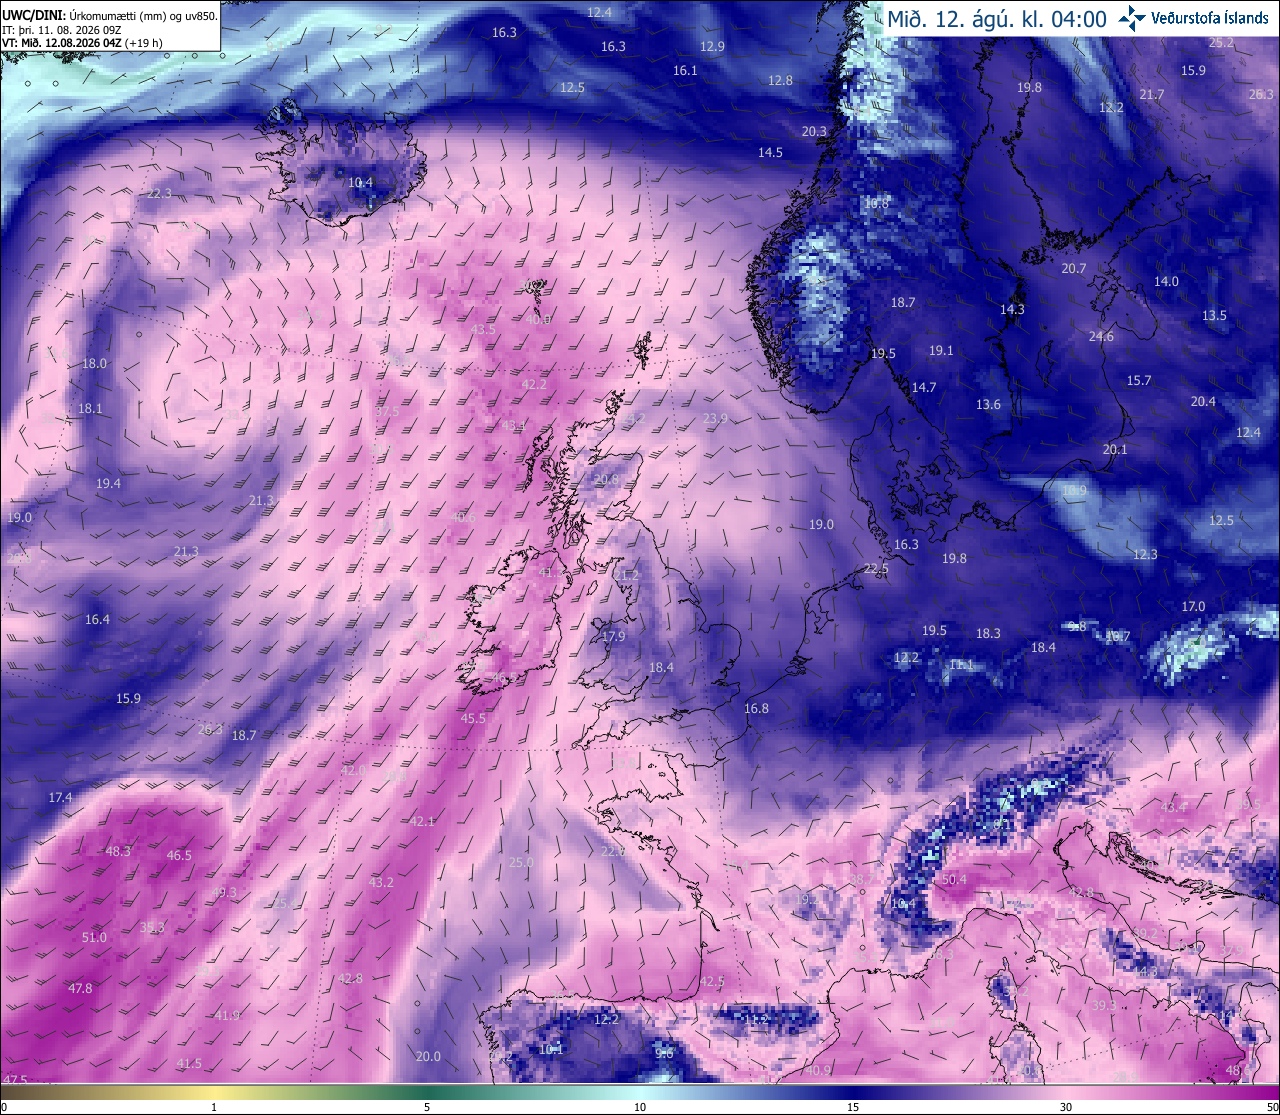Click the 51.0 value in southwest Atlantic
The height and width of the screenshot is (1115, 1280).
coord(94,937)
